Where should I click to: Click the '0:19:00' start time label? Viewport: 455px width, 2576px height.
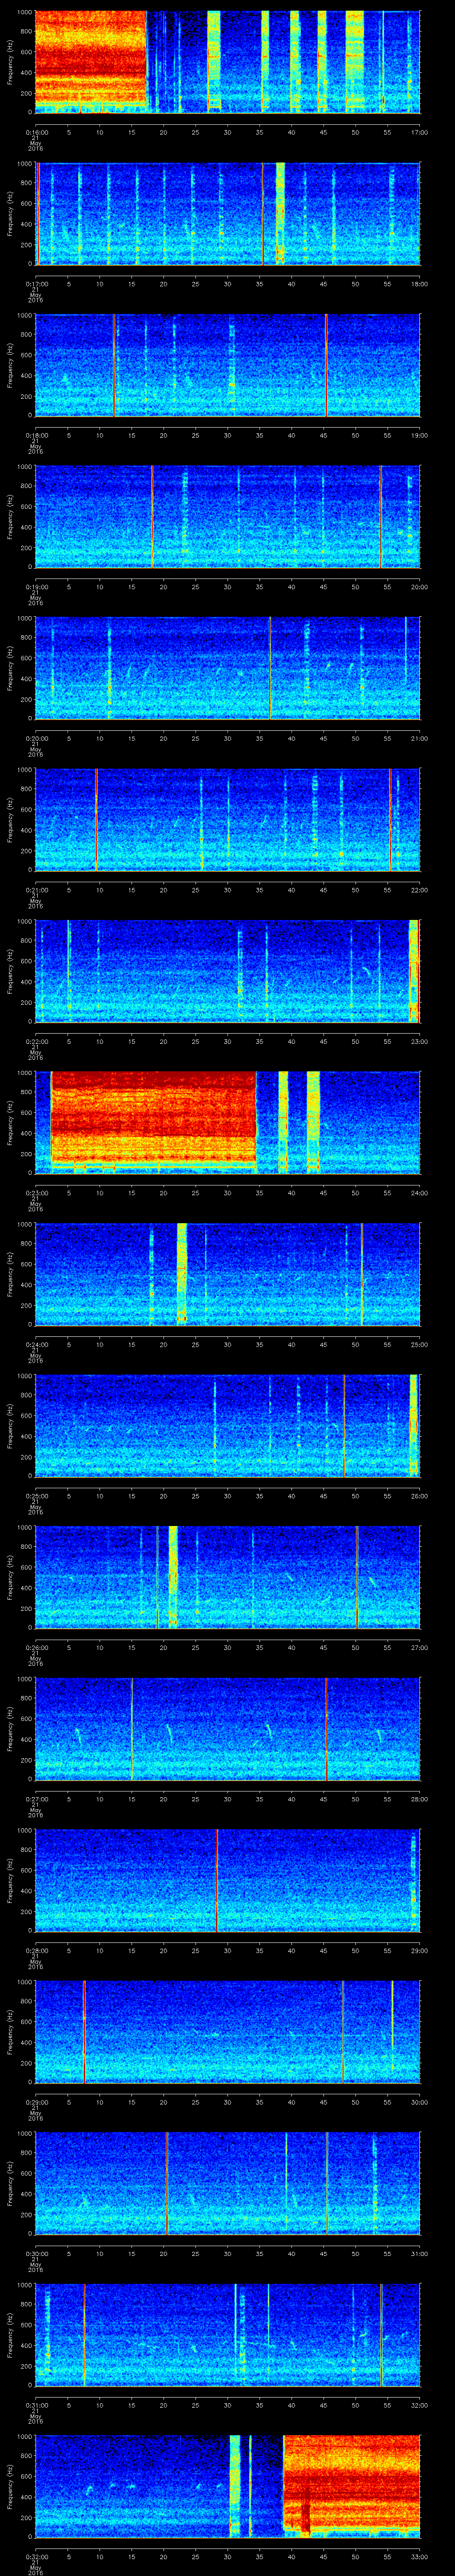tap(36, 587)
